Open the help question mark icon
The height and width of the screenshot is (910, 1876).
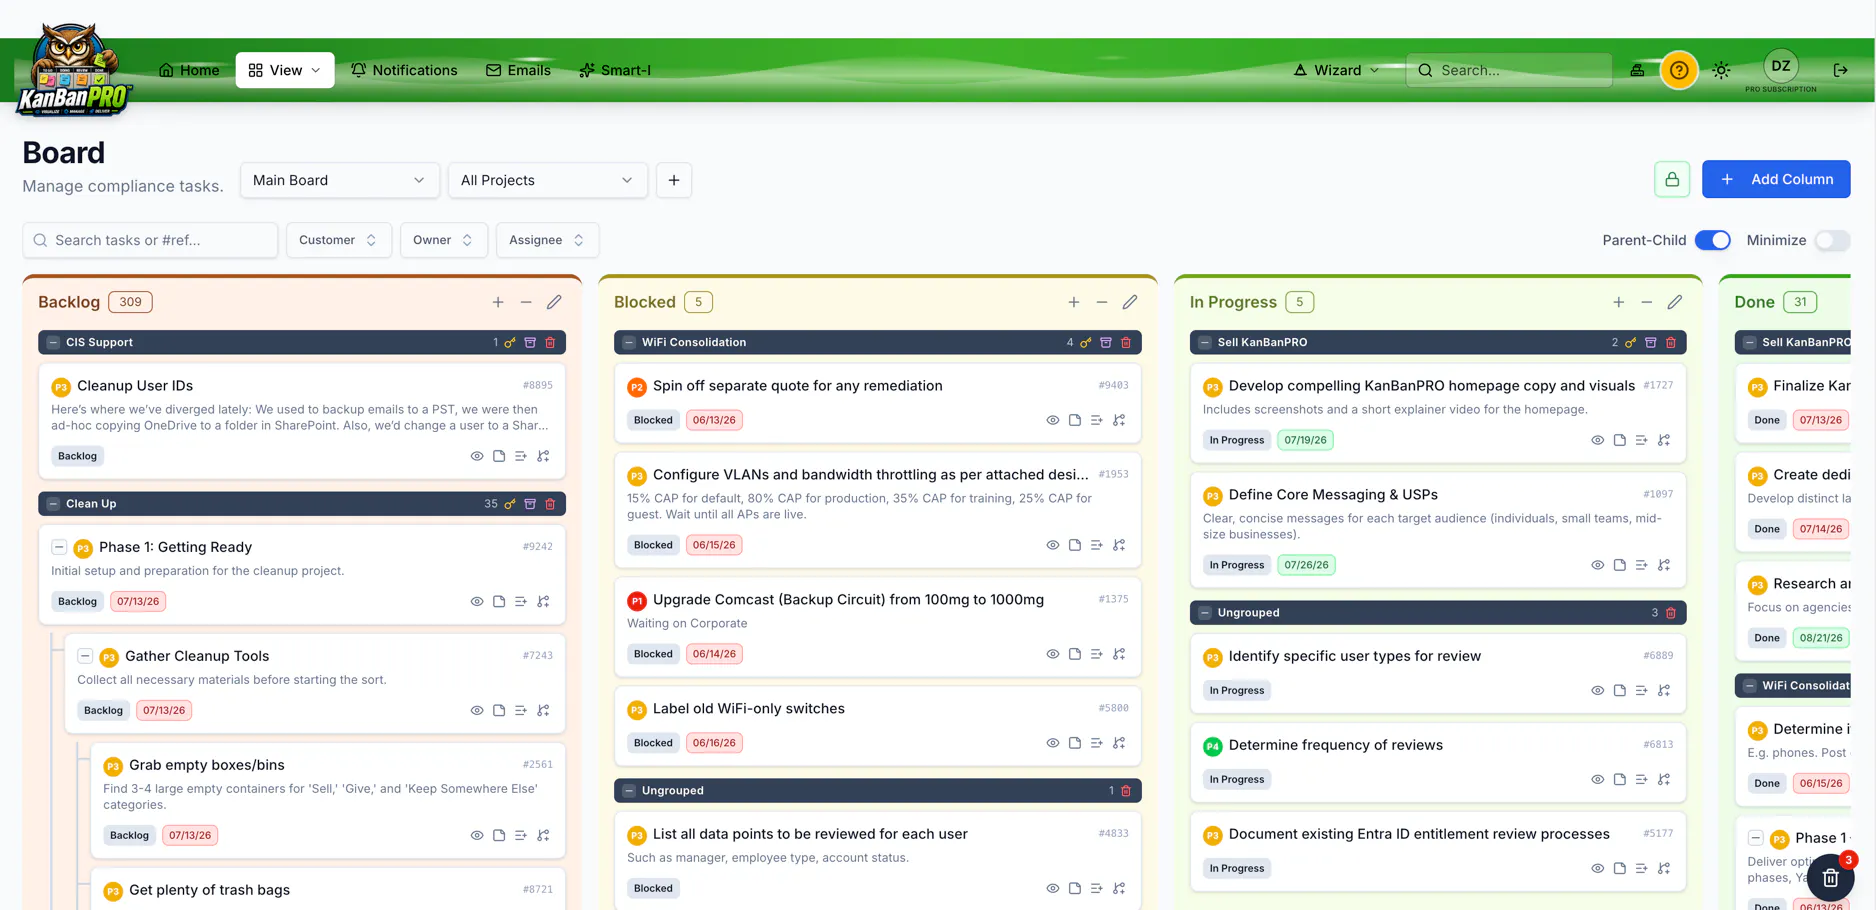(1679, 70)
